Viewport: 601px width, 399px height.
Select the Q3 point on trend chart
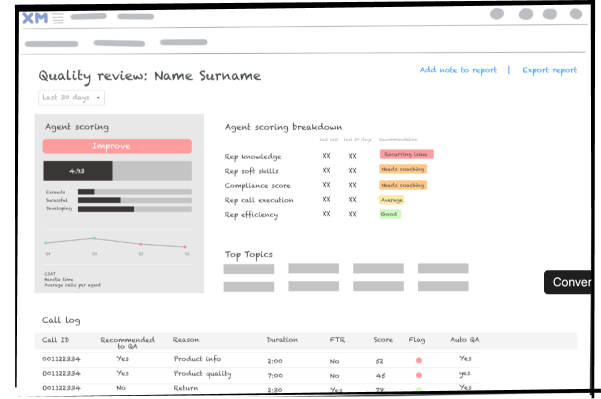click(x=94, y=238)
